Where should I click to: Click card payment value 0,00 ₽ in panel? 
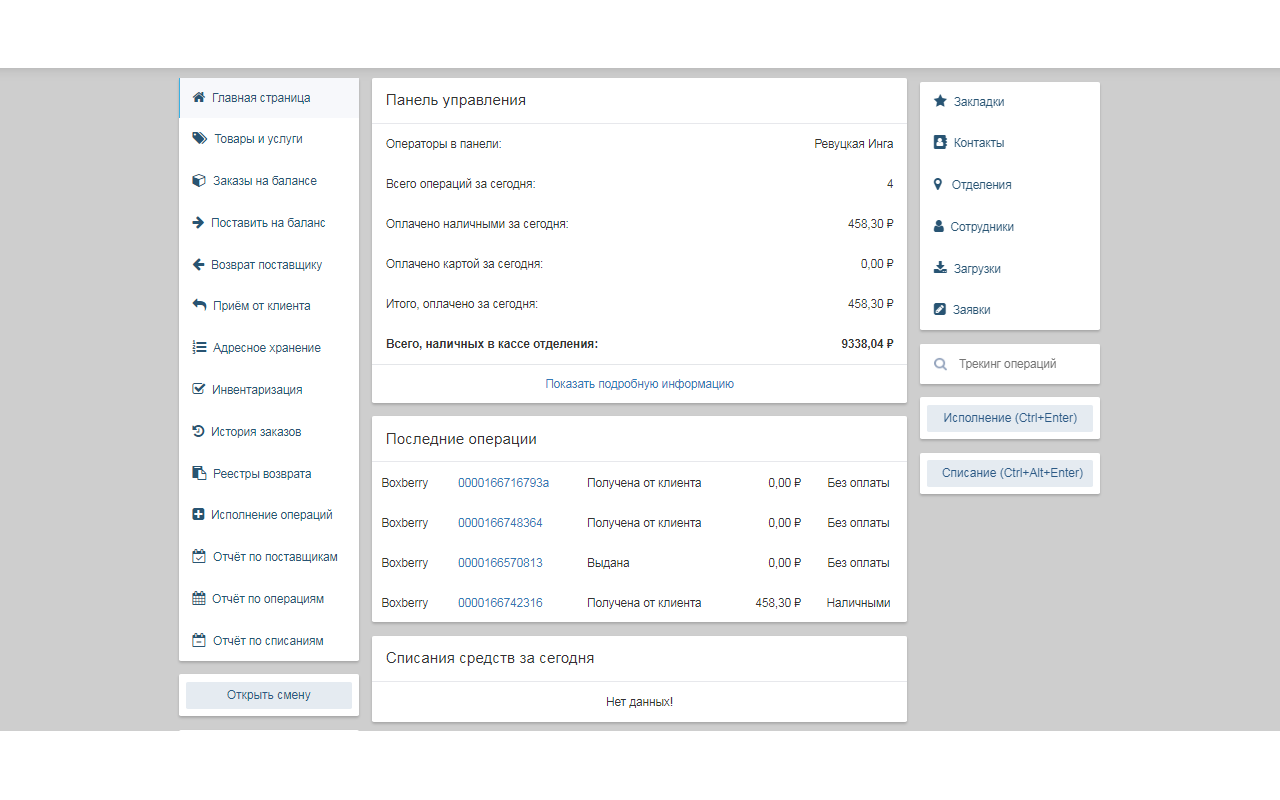[x=877, y=264]
